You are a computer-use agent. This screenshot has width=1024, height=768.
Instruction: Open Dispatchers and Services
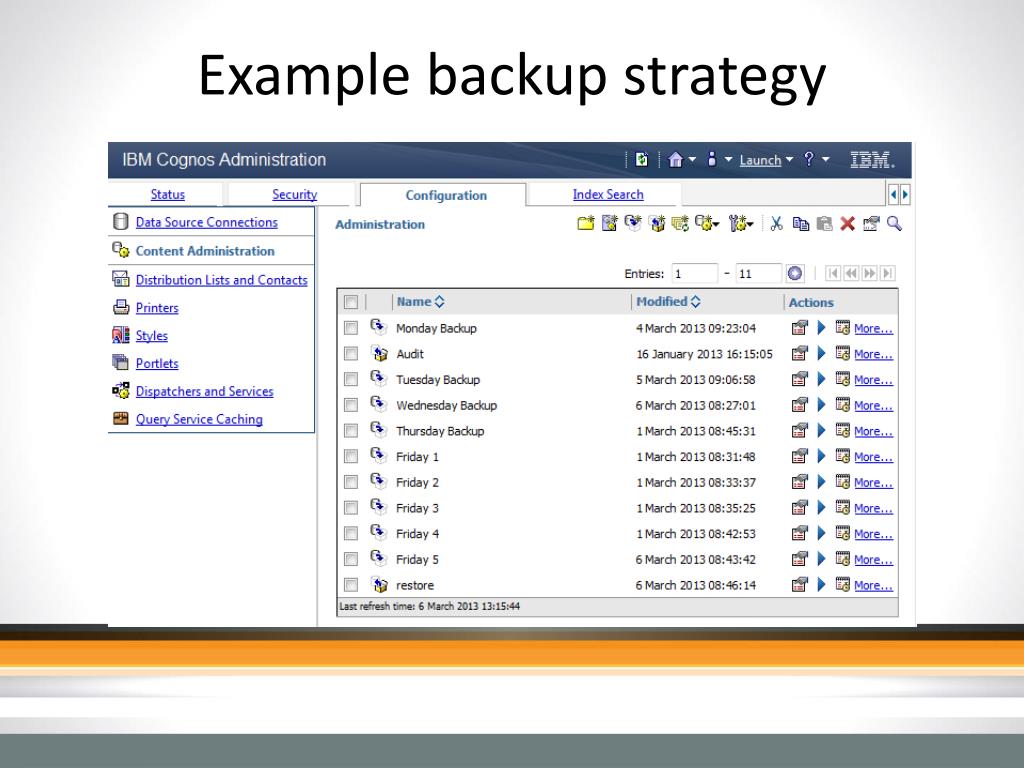[204, 391]
